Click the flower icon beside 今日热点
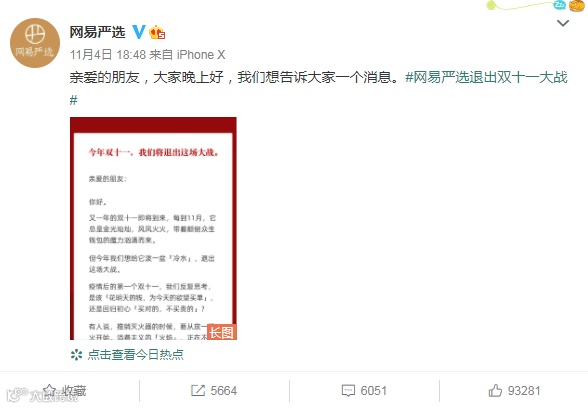 76,355
